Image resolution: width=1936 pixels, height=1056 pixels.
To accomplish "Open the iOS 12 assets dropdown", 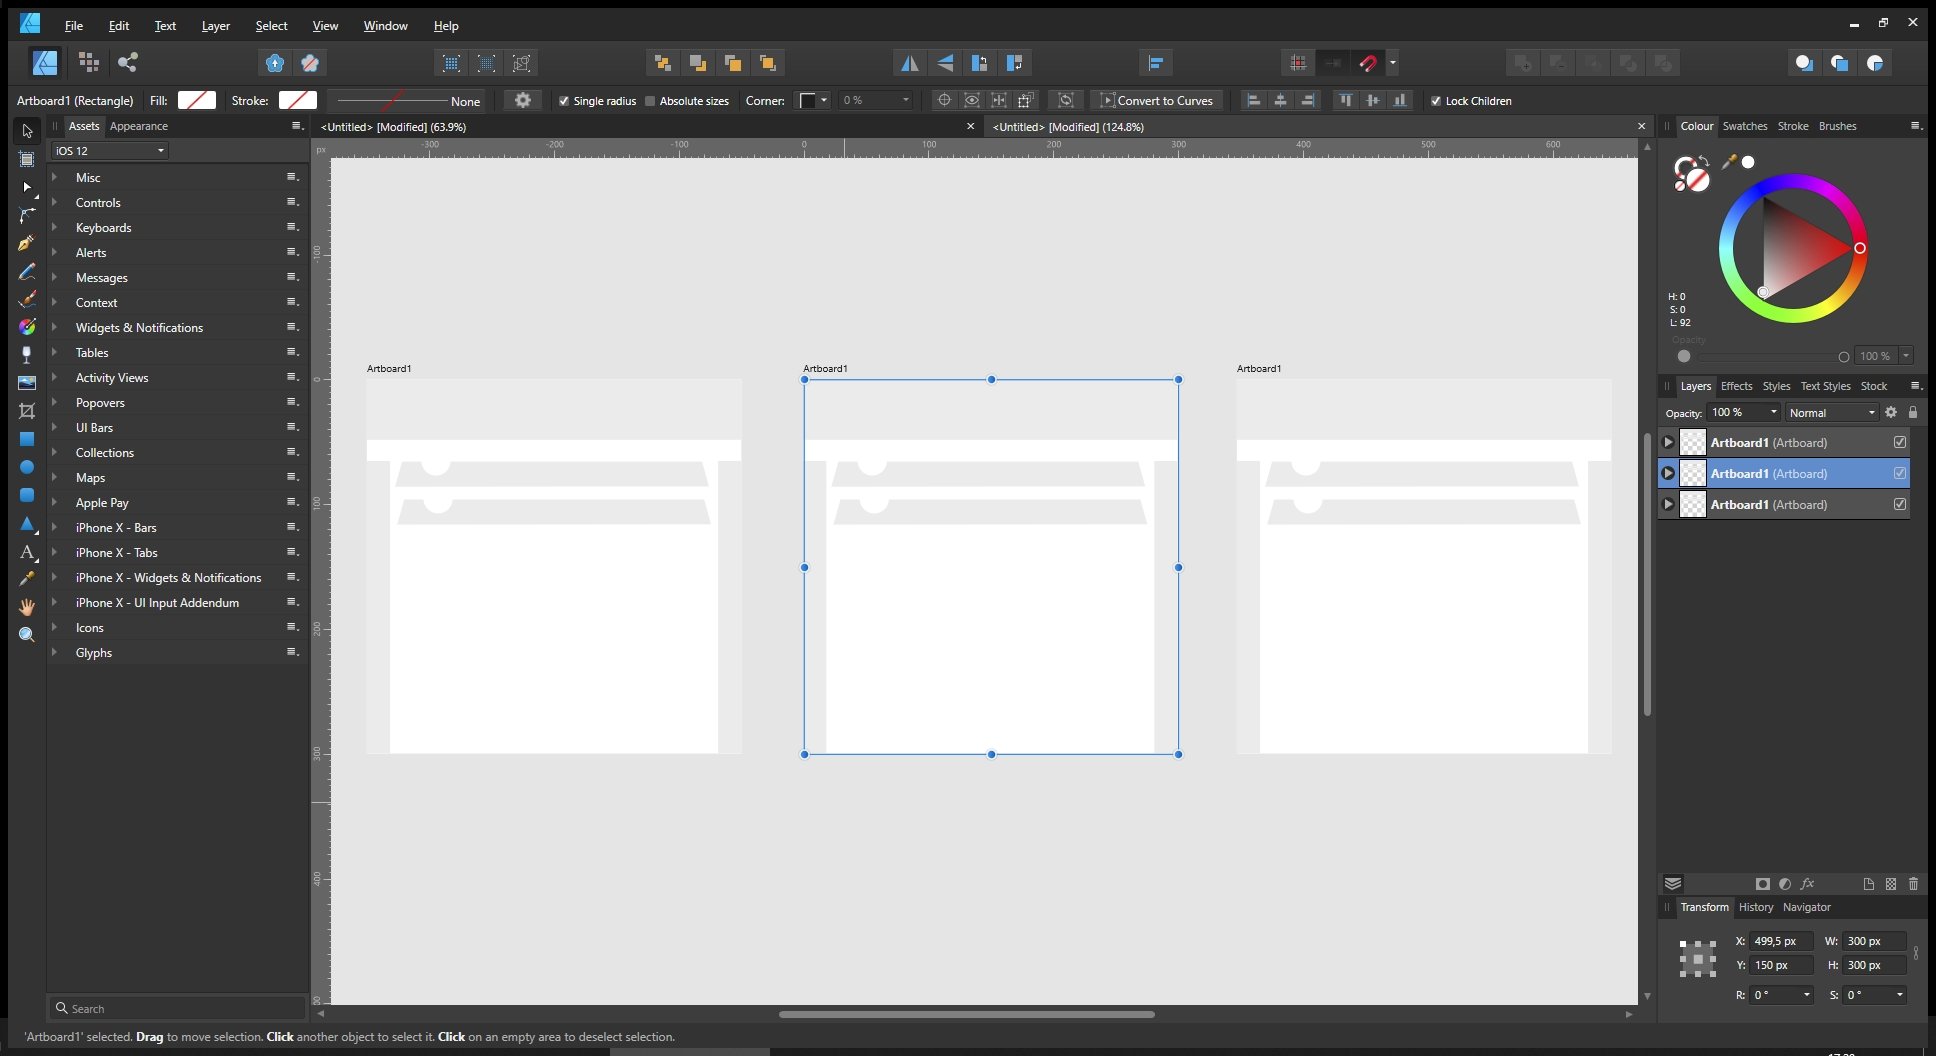I will [108, 150].
